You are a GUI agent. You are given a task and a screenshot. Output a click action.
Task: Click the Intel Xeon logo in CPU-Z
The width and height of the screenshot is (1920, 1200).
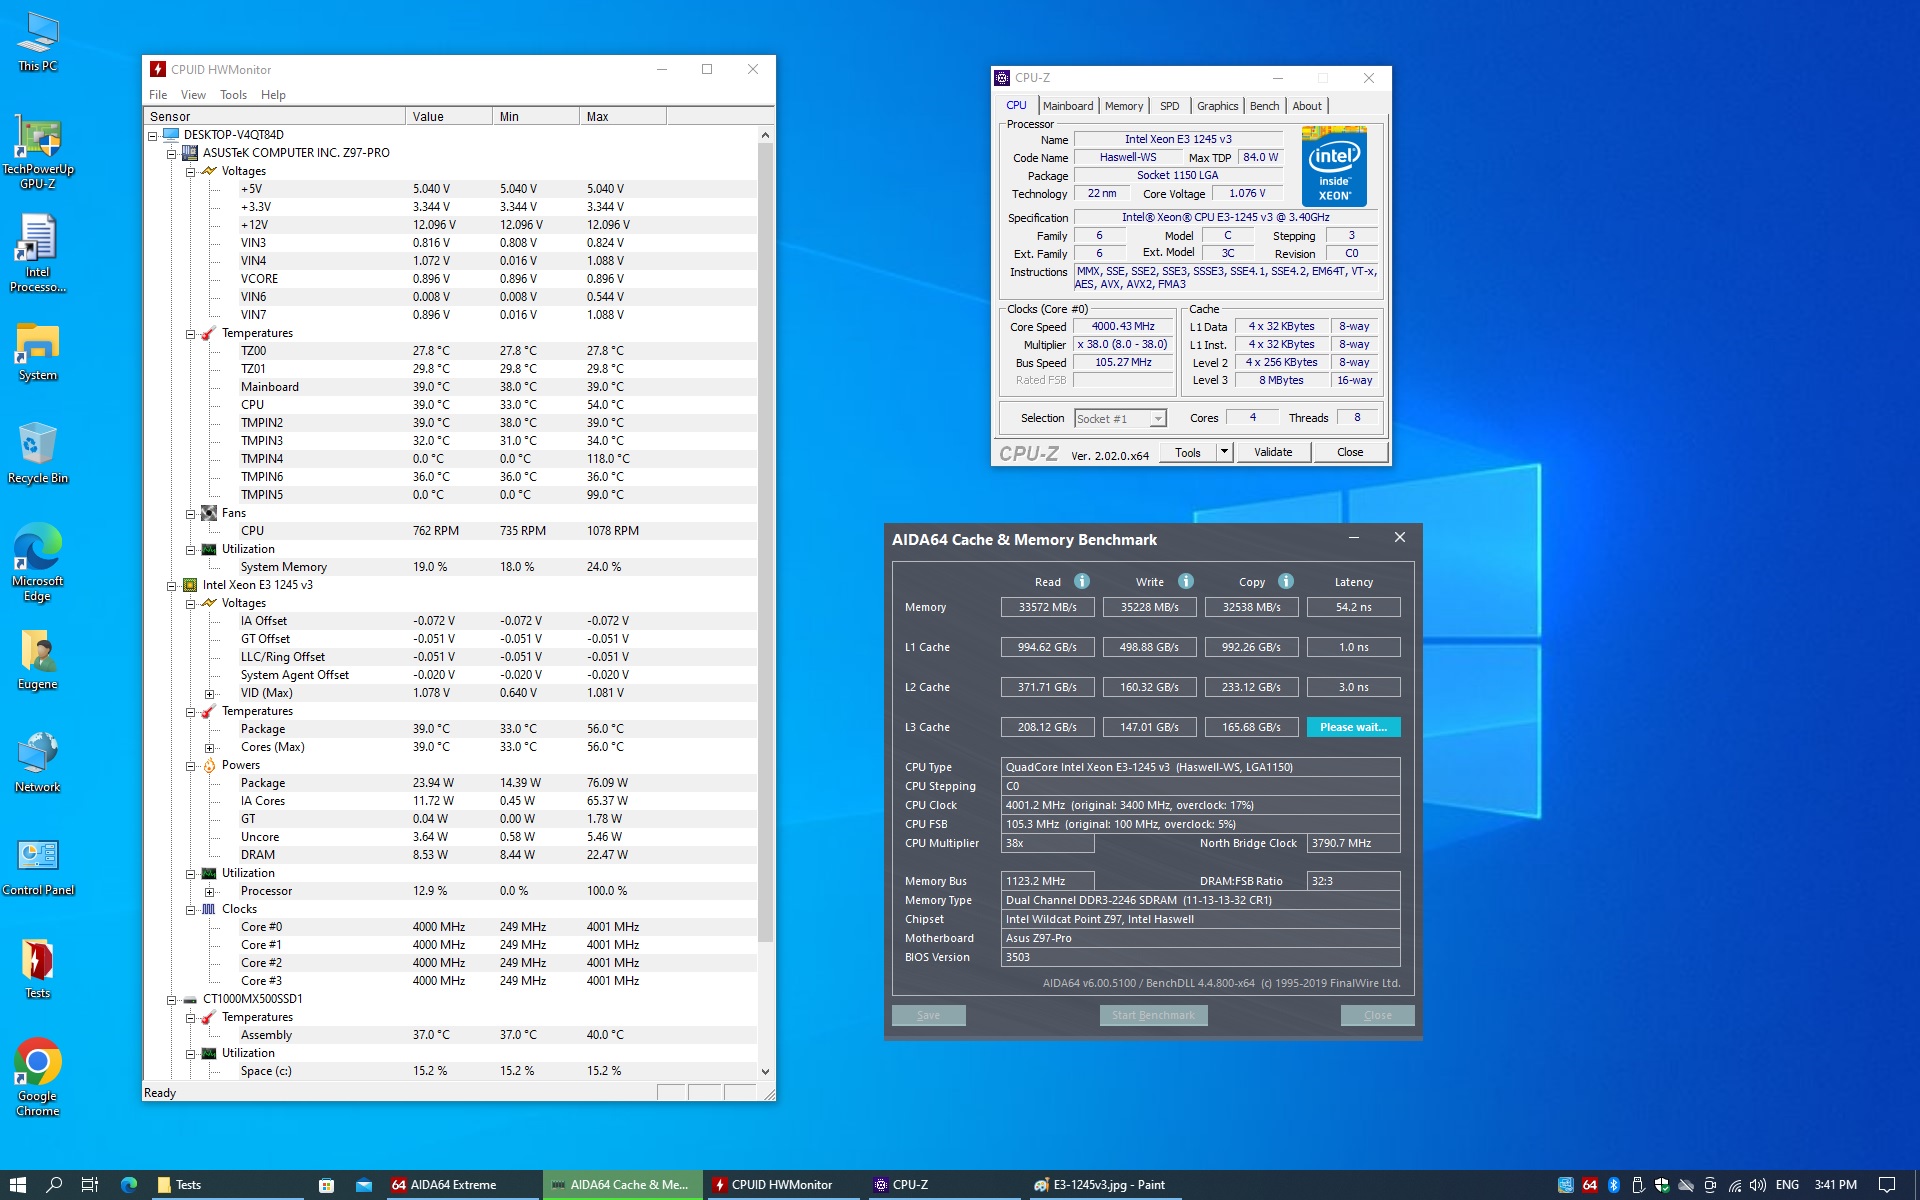pyautogui.click(x=1334, y=166)
